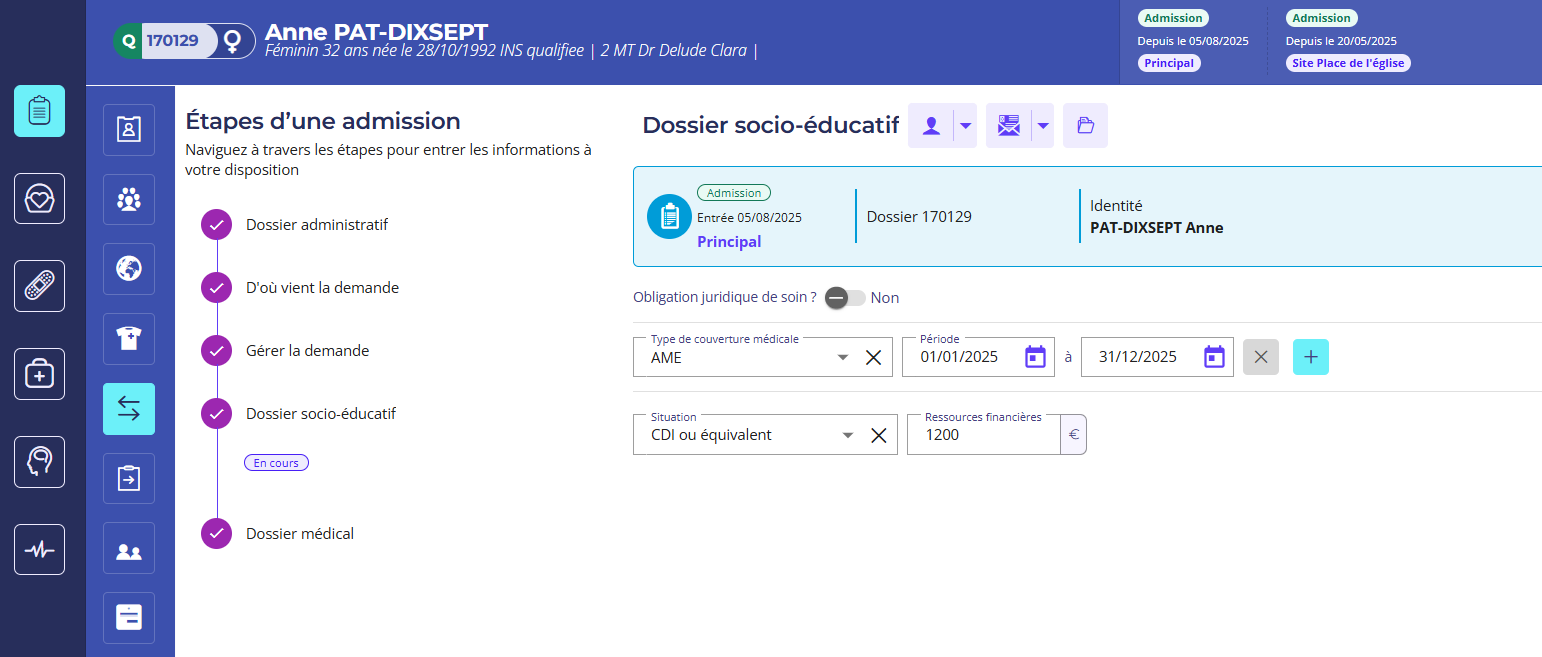Open the head profile psychology icon
This screenshot has width=1542, height=657.
[x=39, y=462]
